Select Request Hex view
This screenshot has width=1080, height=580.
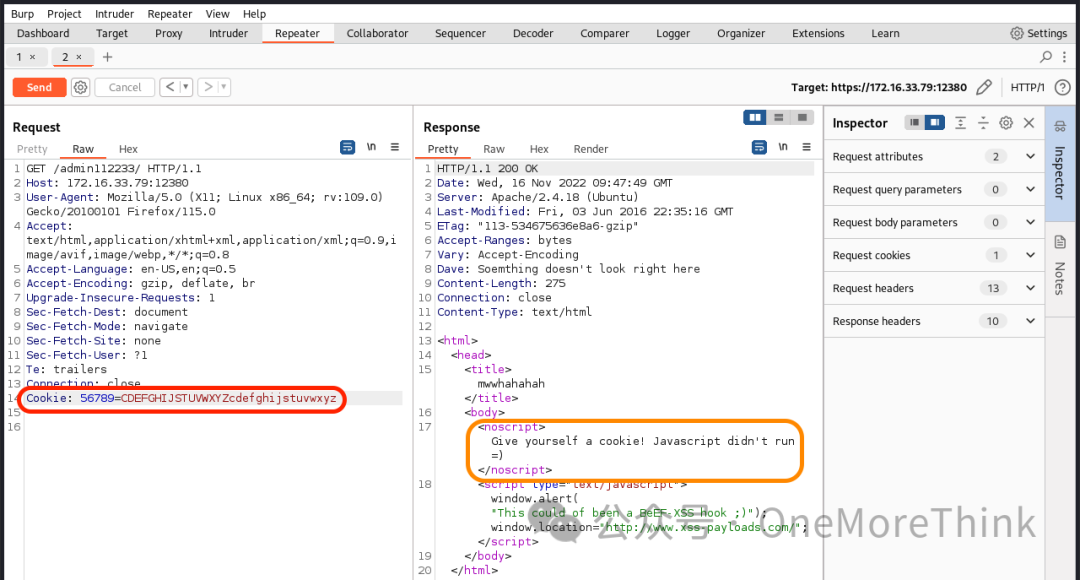click(x=128, y=149)
